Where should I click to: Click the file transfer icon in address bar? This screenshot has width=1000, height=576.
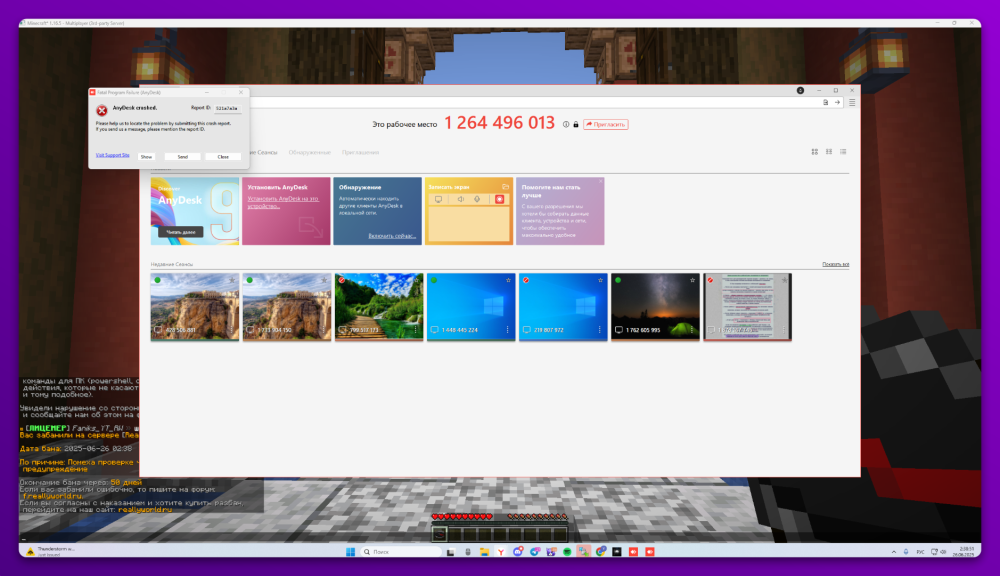coord(825,102)
